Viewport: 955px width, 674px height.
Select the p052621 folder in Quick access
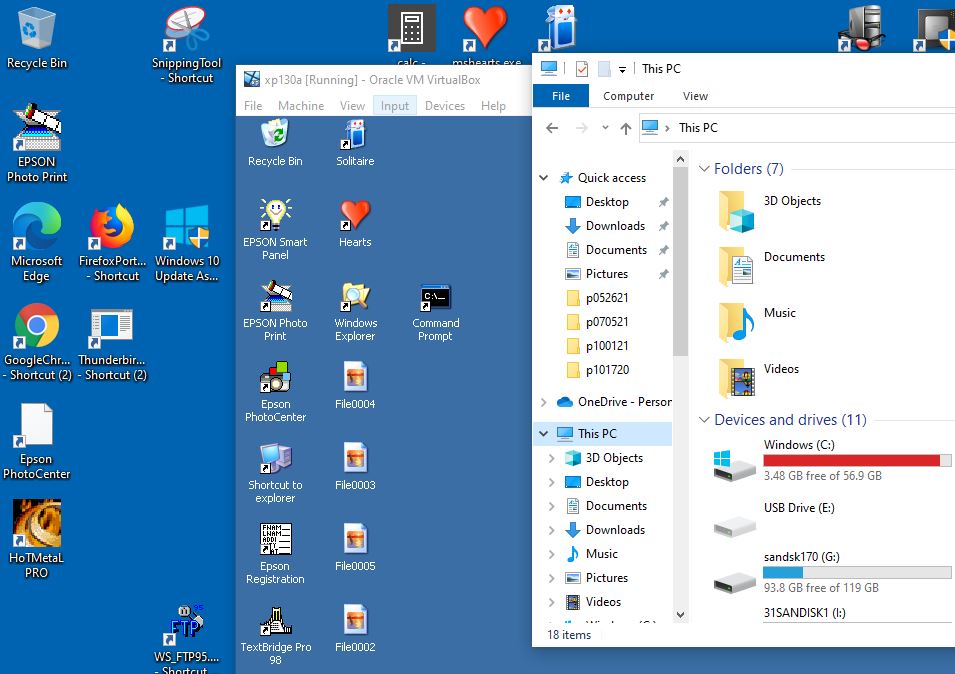point(605,298)
